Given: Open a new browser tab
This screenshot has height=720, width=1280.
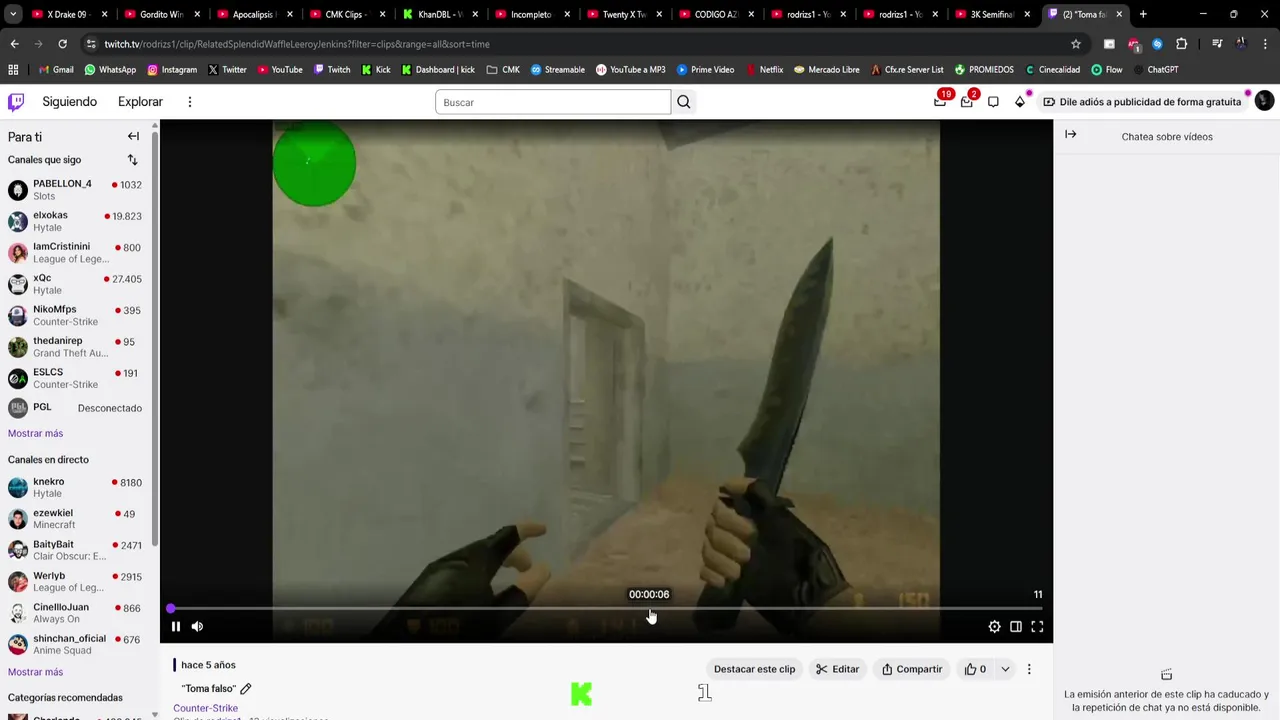Looking at the screenshot, I should click(1143, 14).
